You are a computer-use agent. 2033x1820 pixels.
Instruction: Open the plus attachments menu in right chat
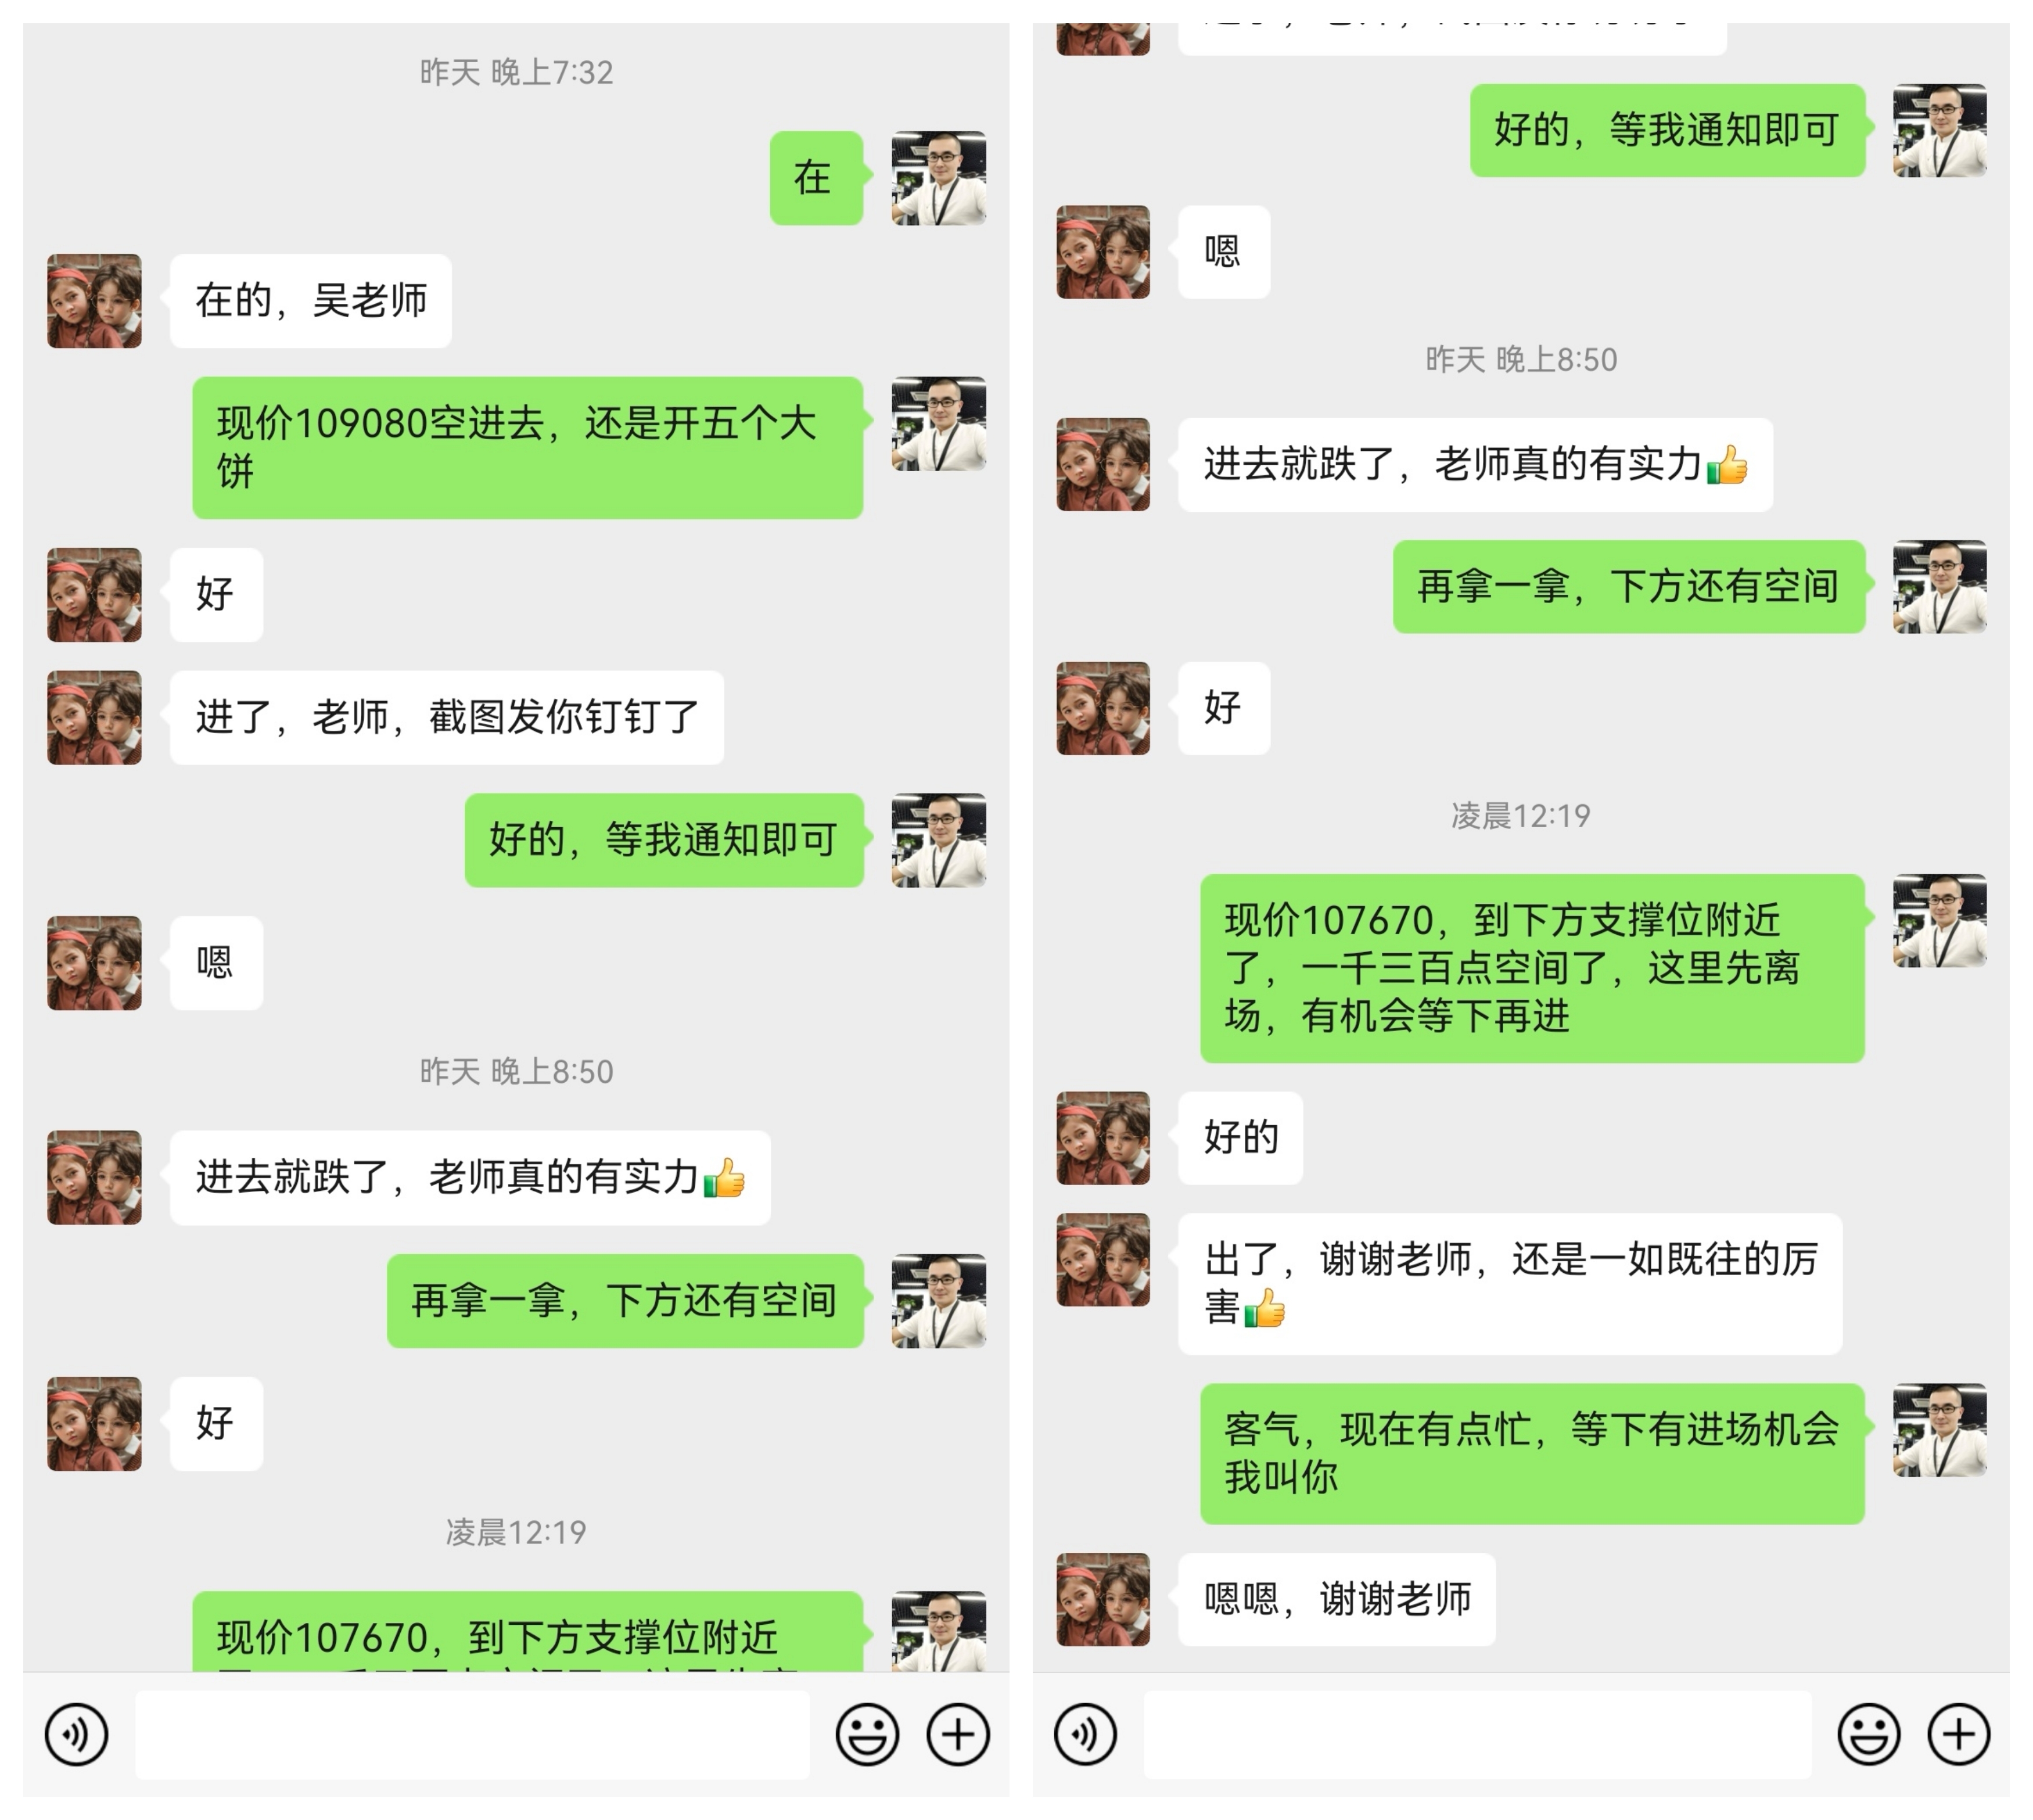1959,1734
